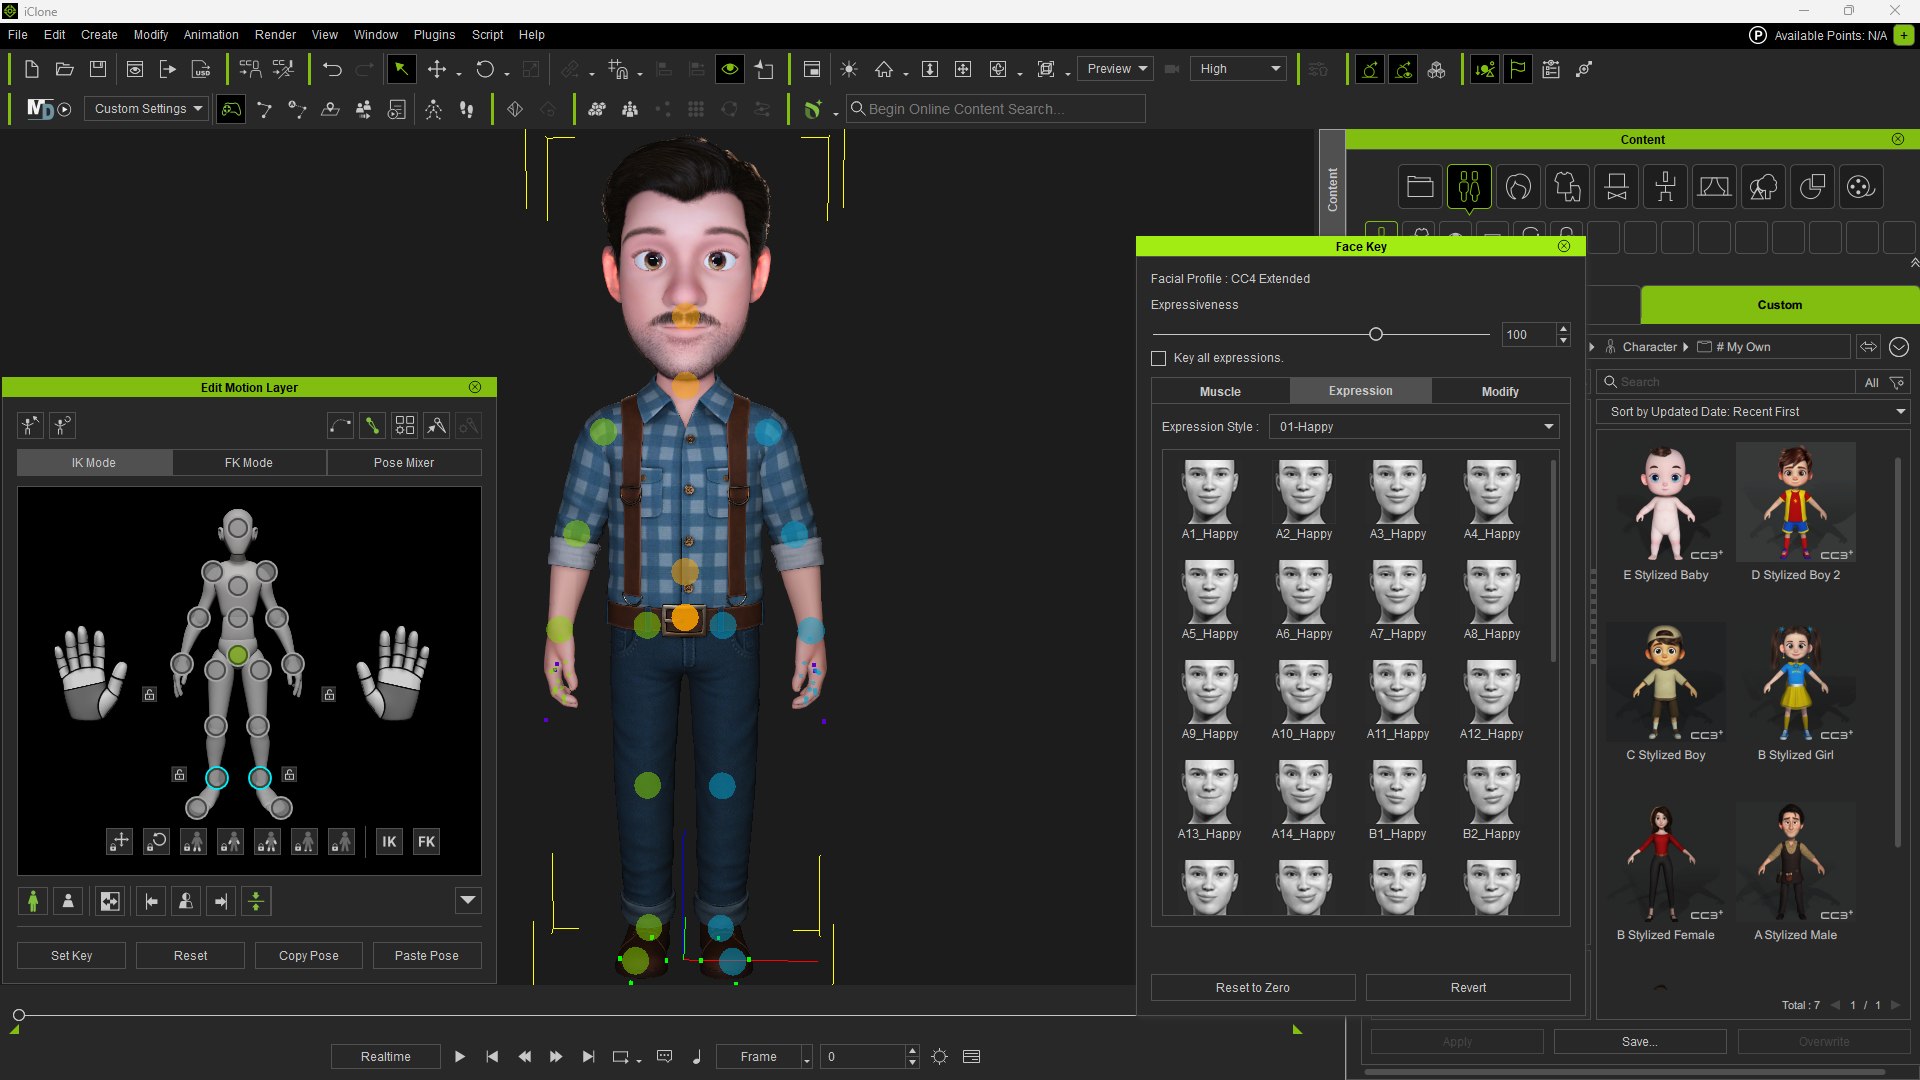Select the arrow Select Object tool
Screen dimensions: 1920x1080
pos(401,69)
